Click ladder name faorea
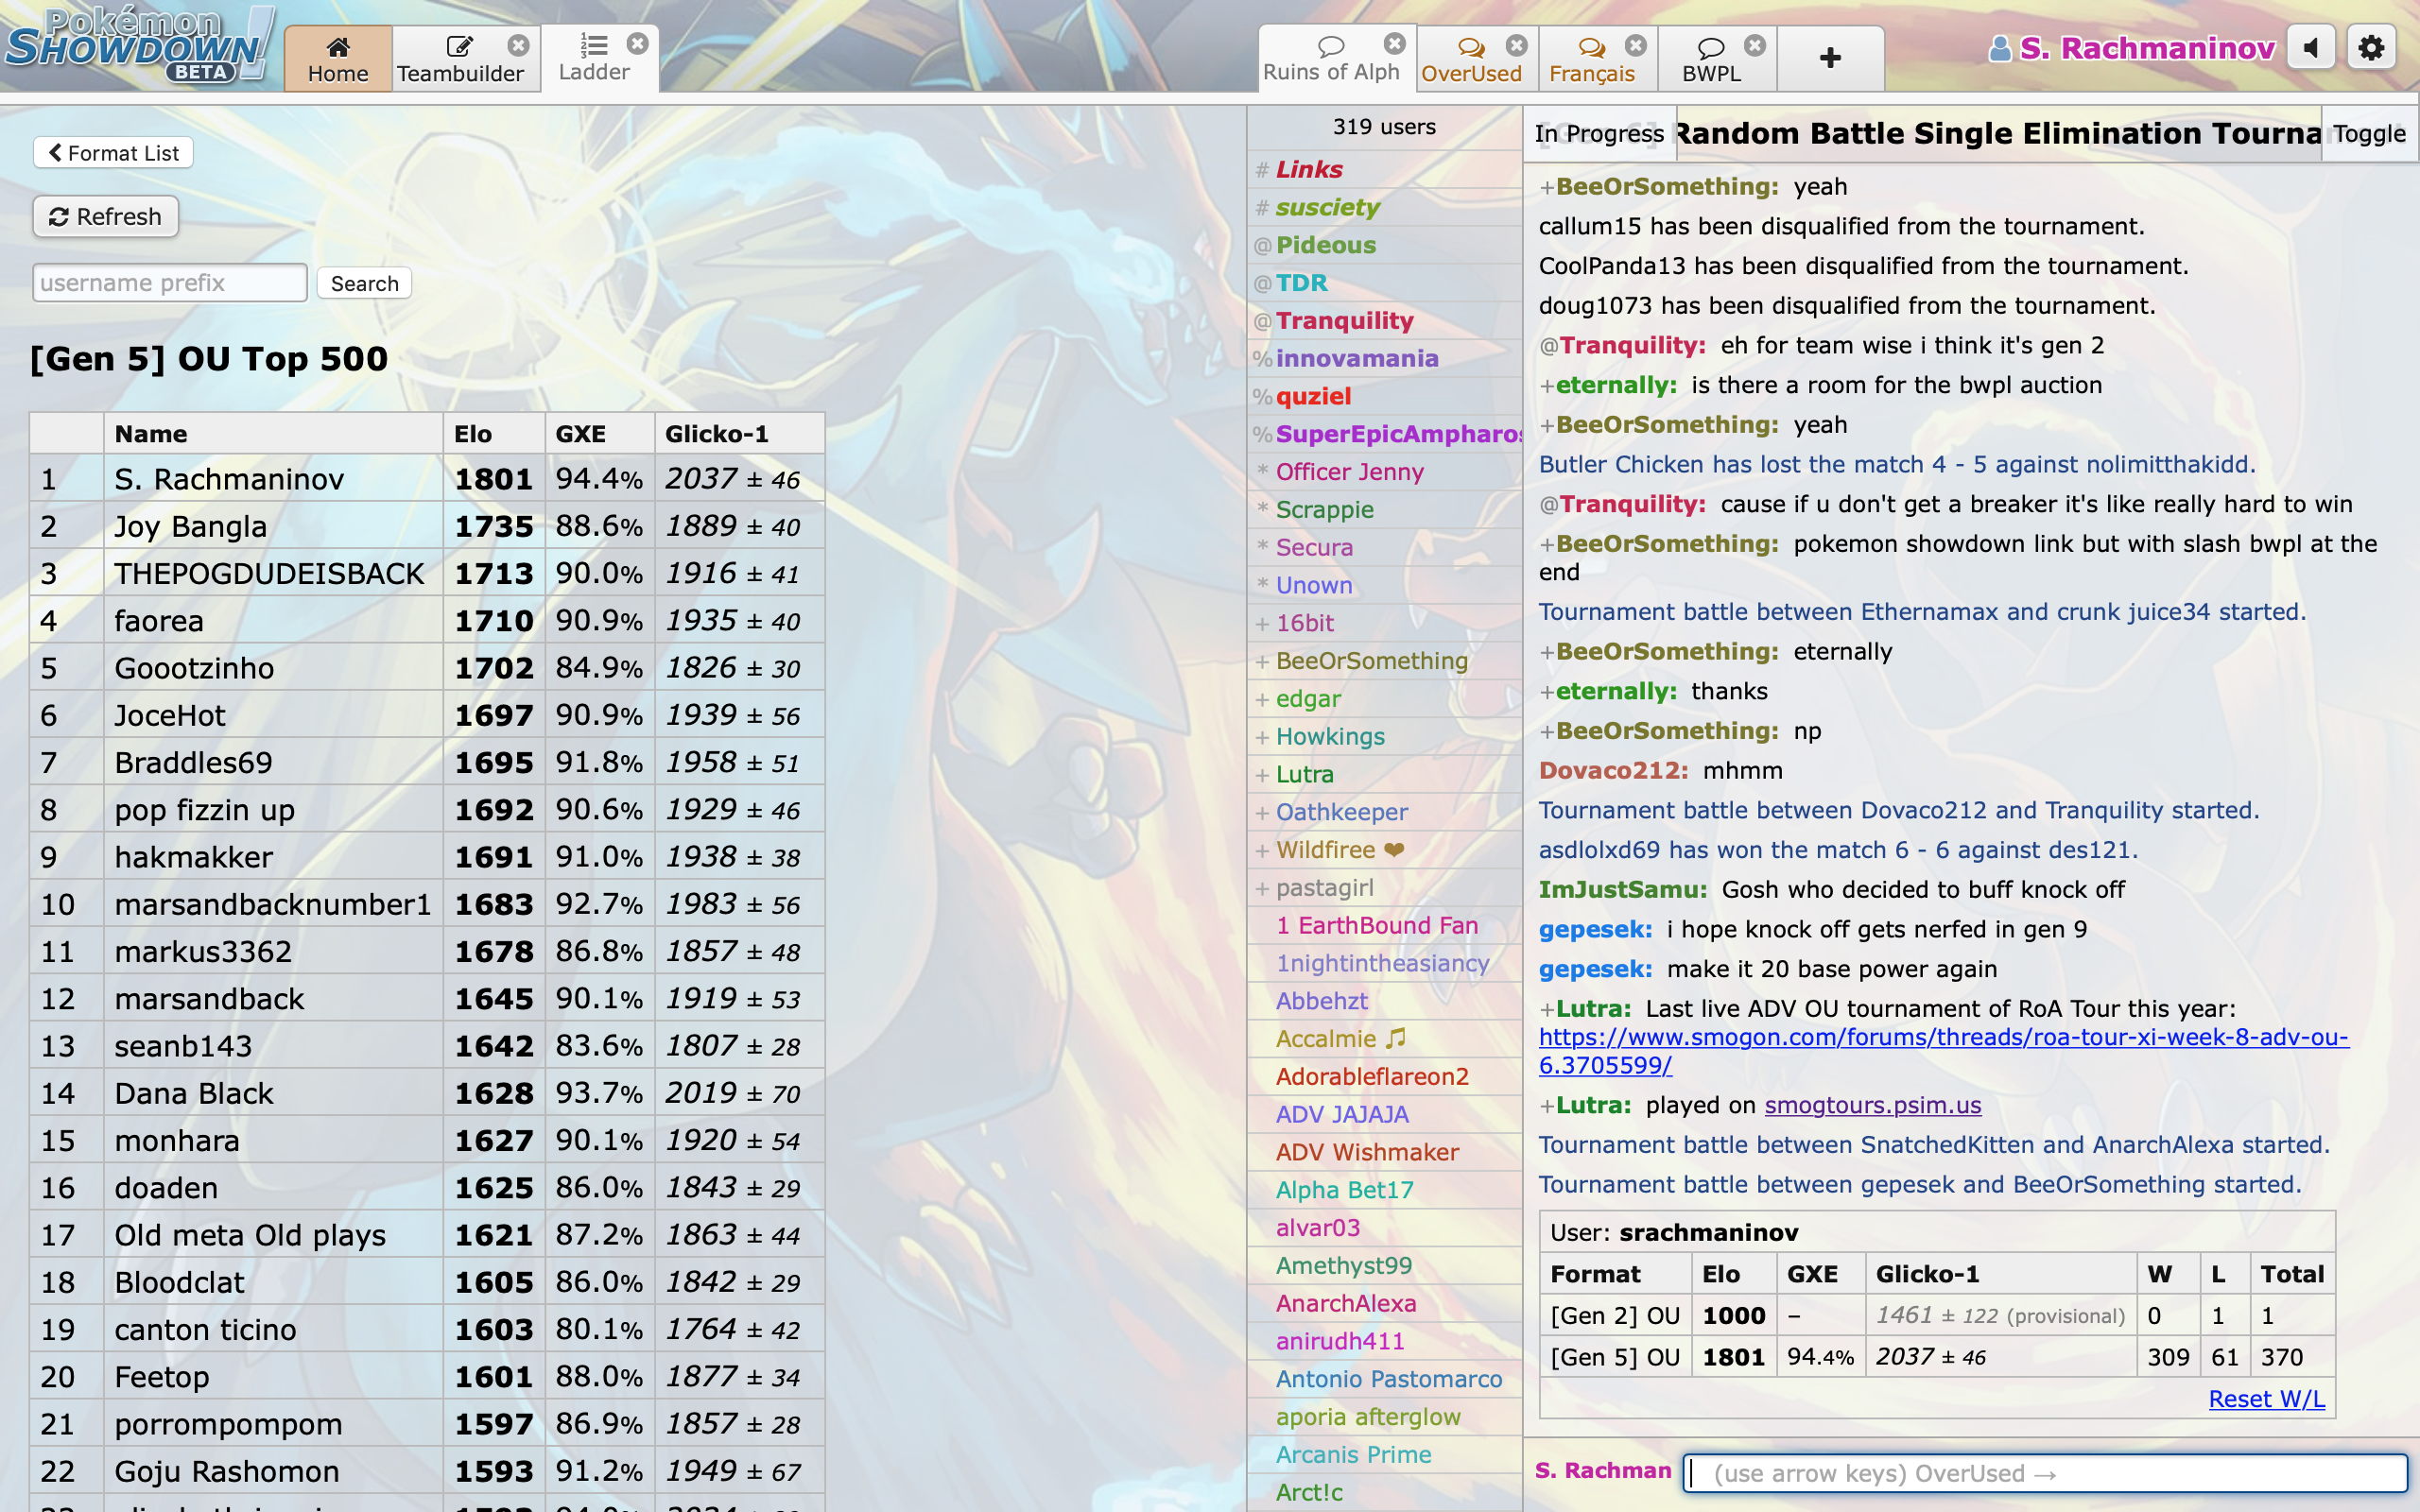Image resolution: width=2420 pixels, height=1512 pixels. pyautogui.click(x=159, y=621)
